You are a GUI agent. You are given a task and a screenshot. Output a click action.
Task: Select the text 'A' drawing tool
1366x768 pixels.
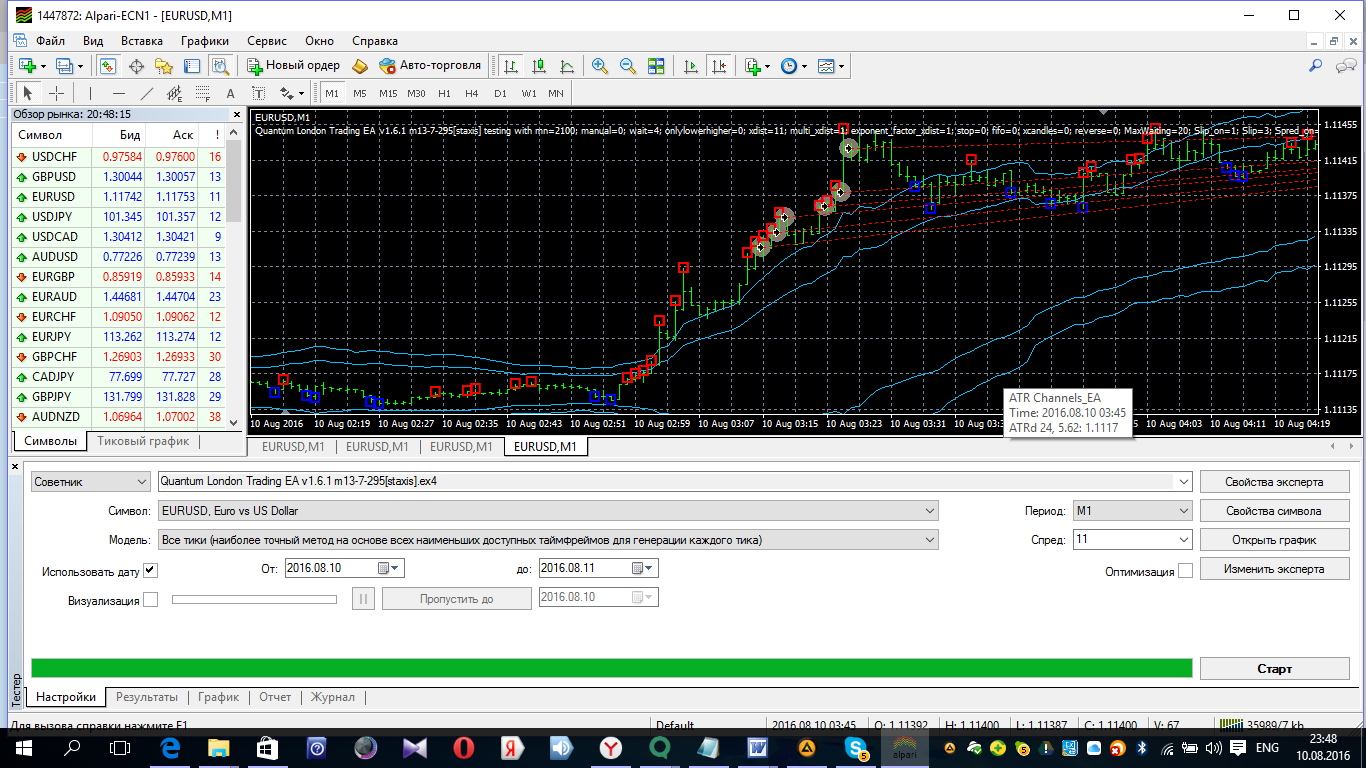click(231, 93)
